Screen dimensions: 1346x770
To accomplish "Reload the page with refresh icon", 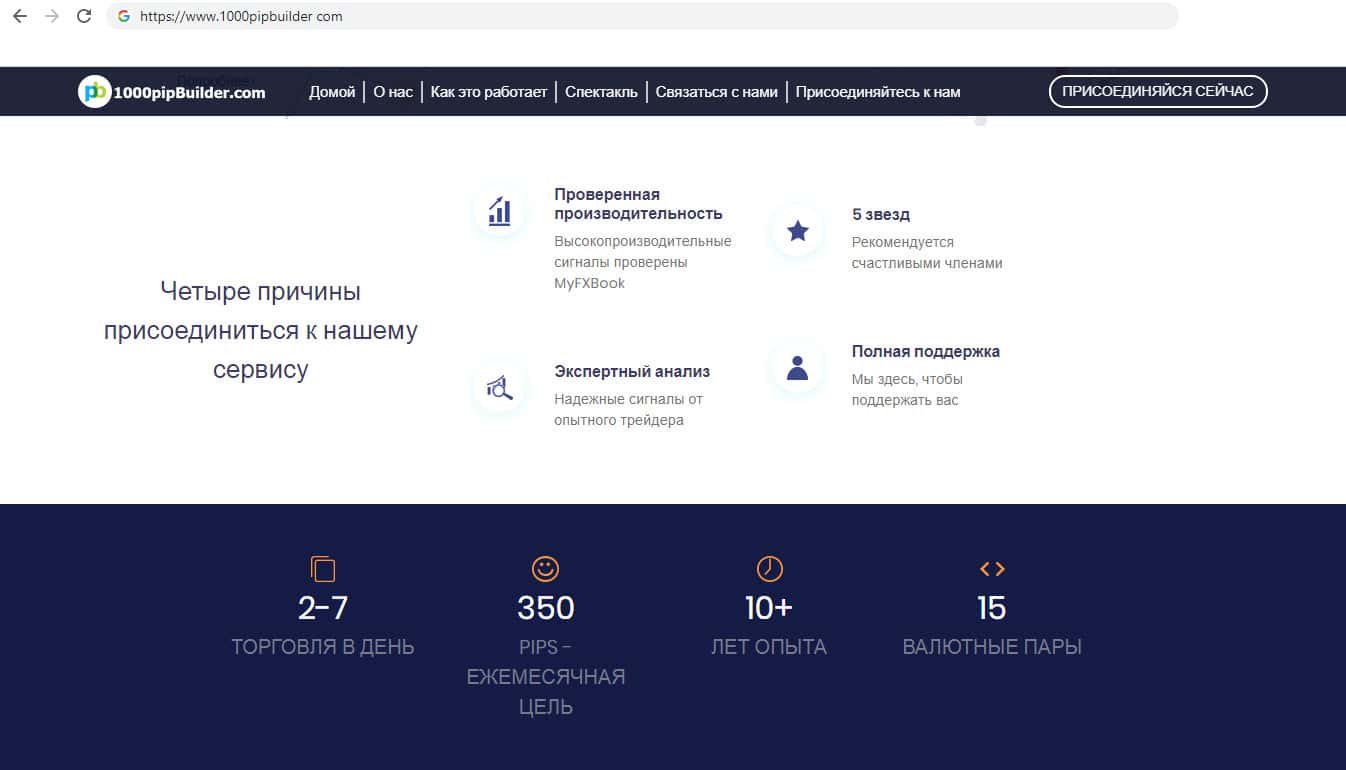I will (84, 16).
